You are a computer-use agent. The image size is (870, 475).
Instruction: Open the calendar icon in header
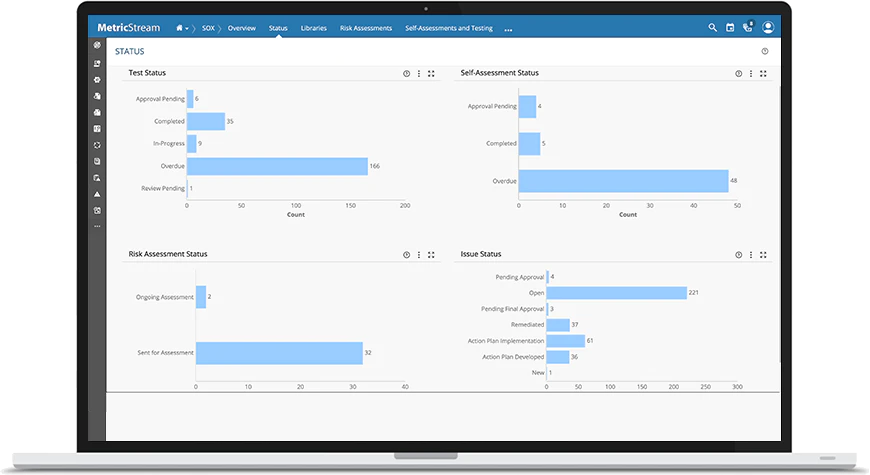coord(730,27)
